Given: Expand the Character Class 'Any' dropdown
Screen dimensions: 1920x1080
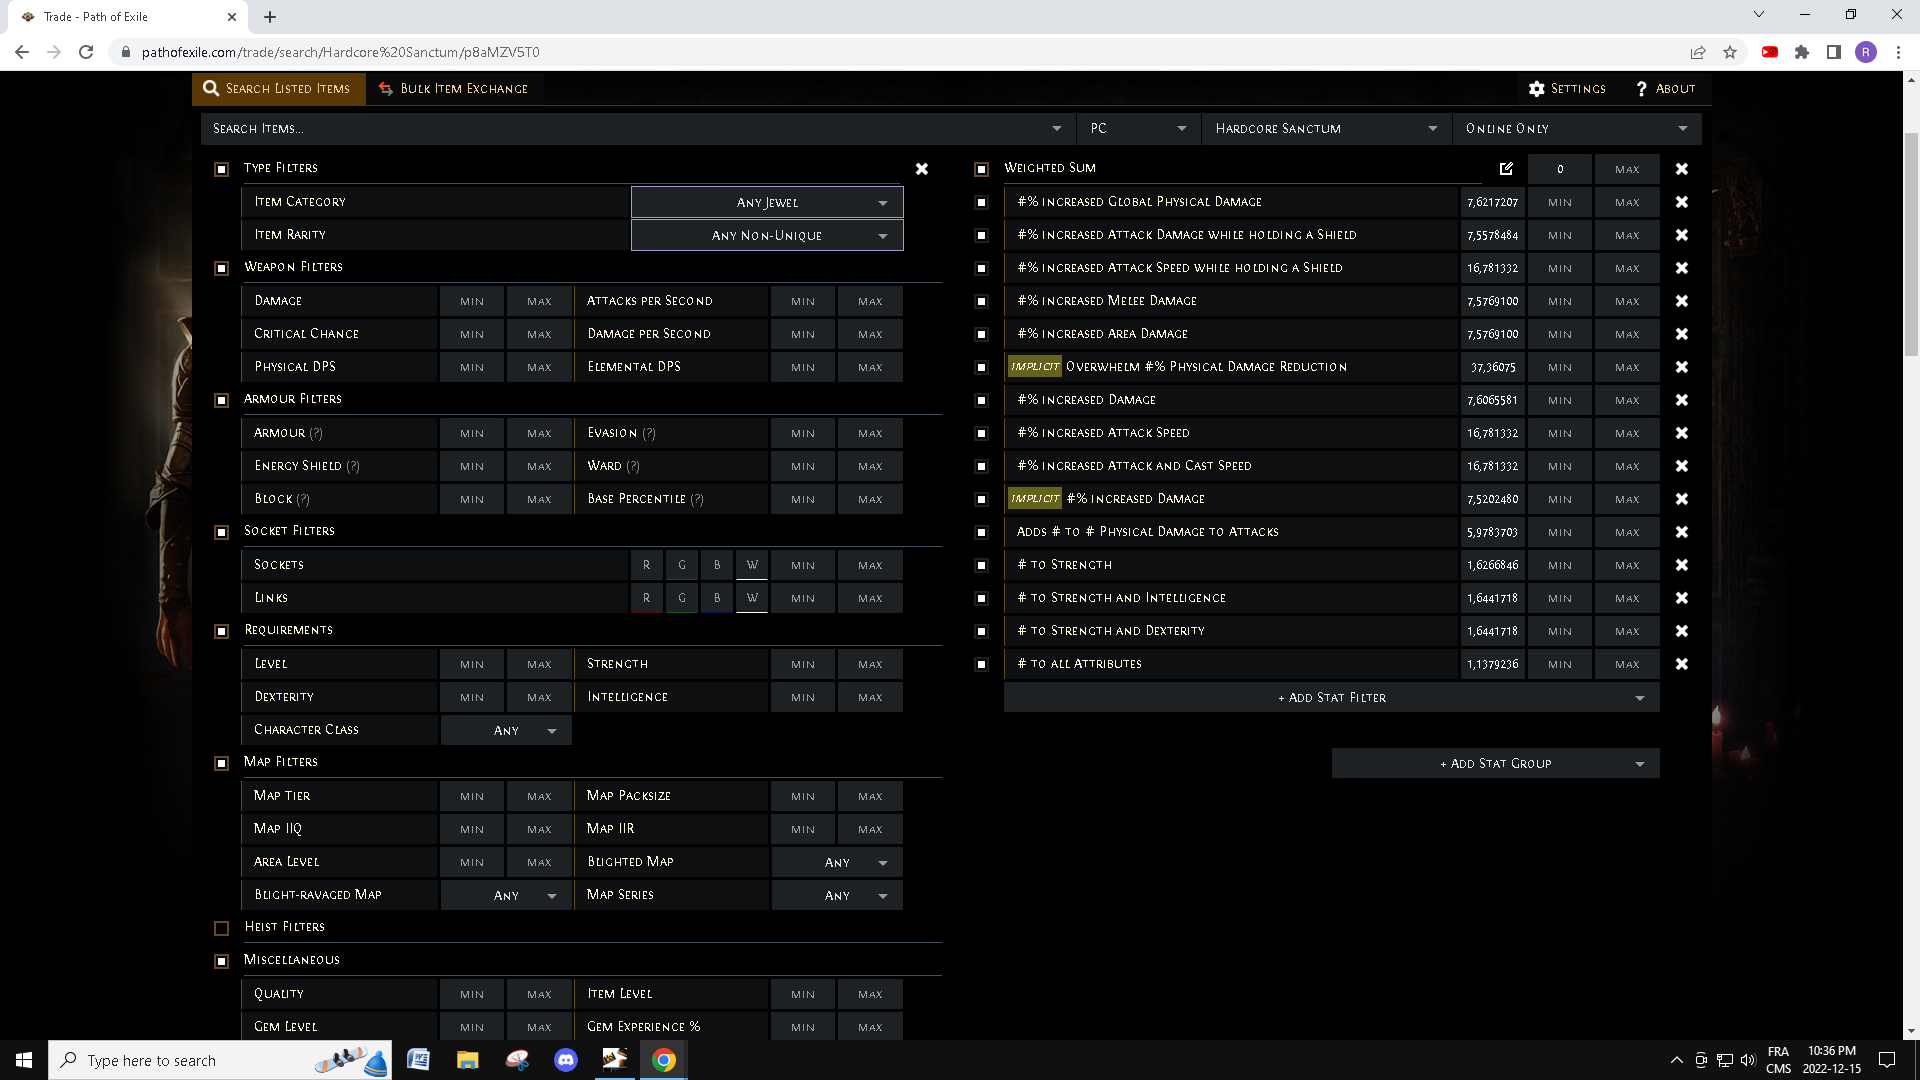Looking at the screenshot, I should (x=505, y=729).
